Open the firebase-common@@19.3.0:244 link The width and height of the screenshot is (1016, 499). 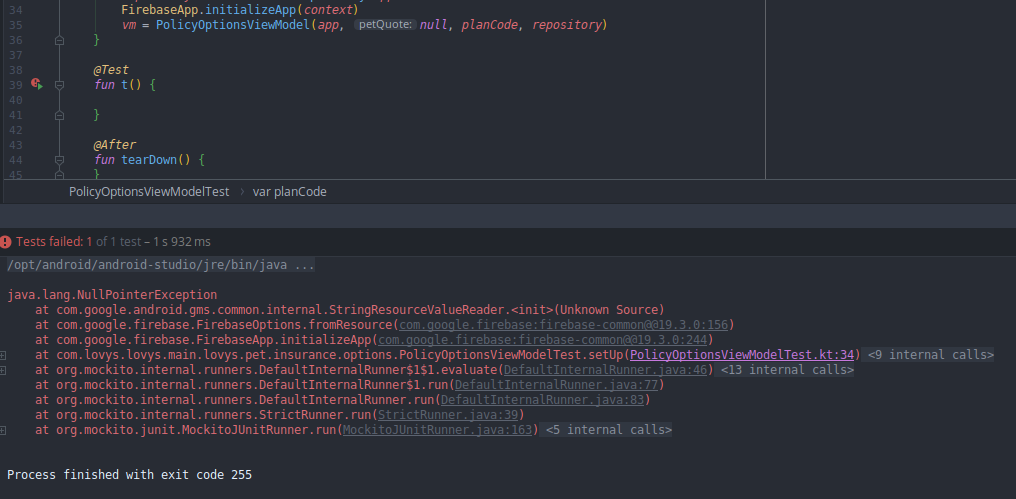coord(542,340)
